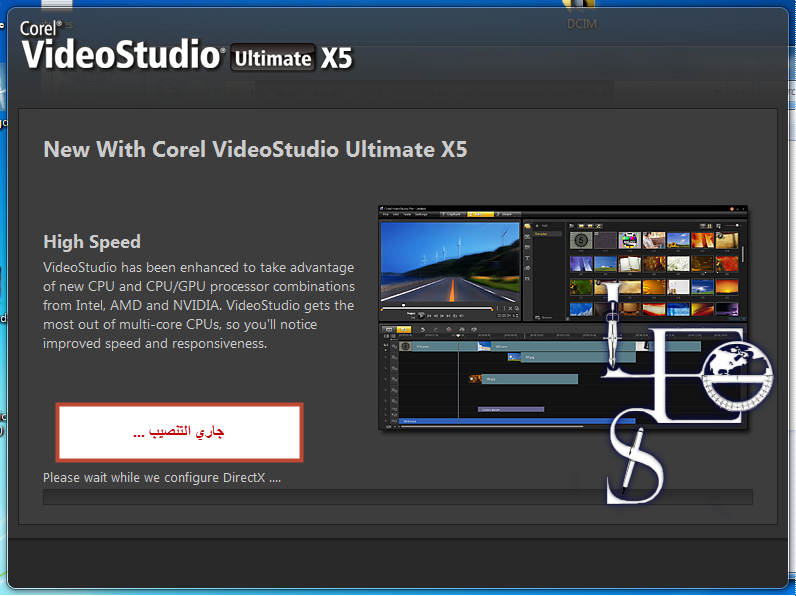Click 'Please wait while we configure DirectX' text

[x=161, y=478]
